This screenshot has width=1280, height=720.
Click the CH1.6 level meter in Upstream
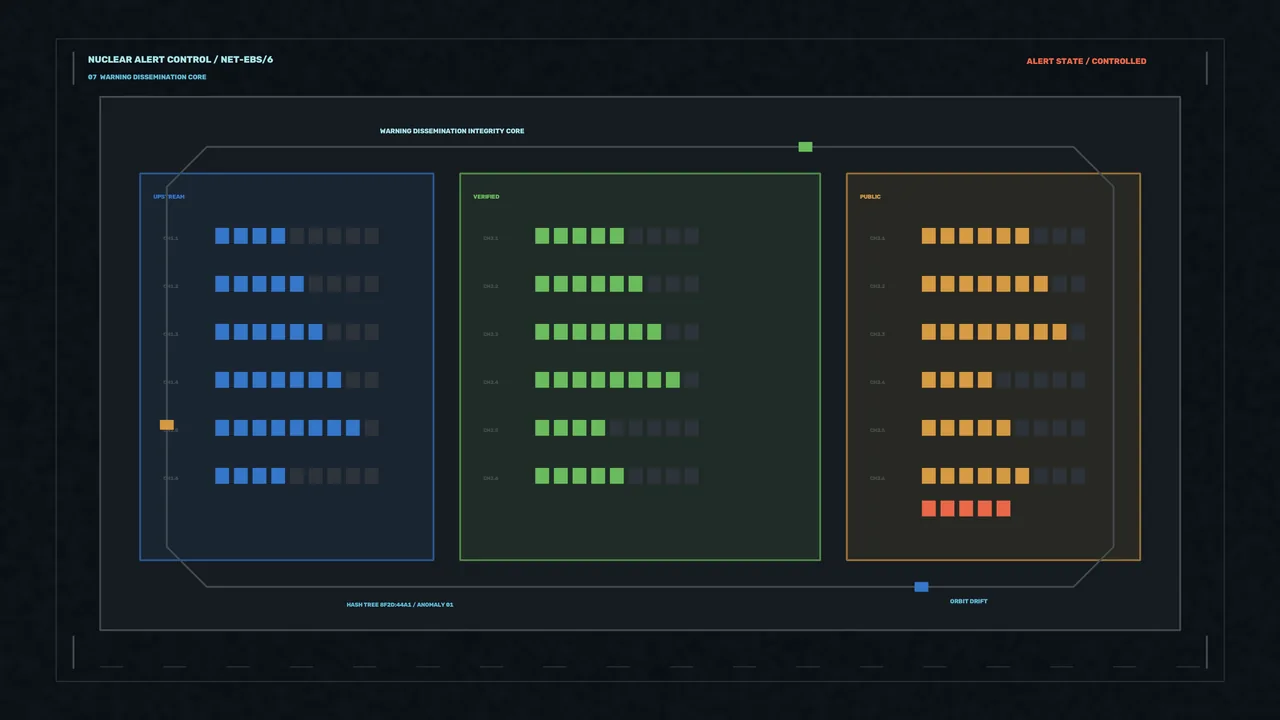tap(297, 476)
